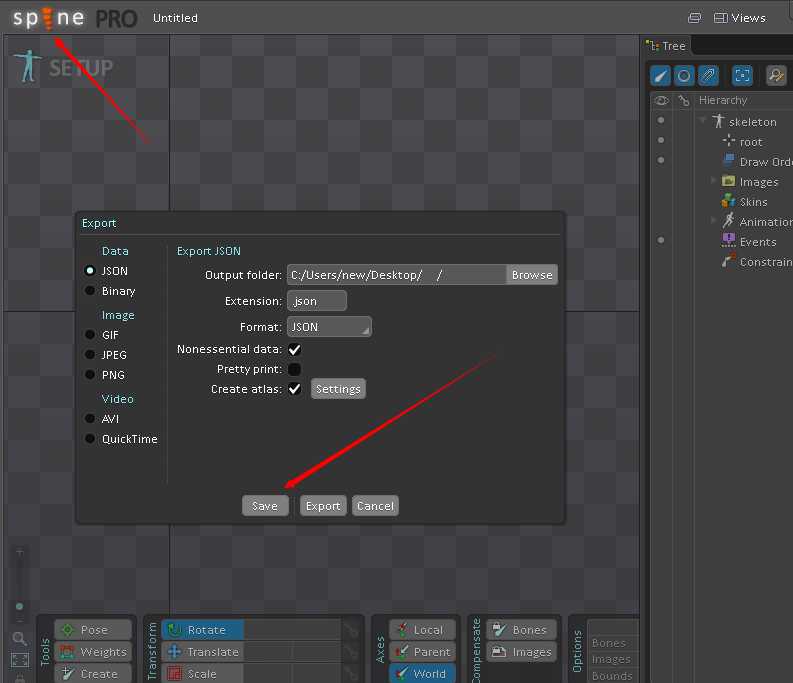Select JSON data export option

[x=90, y=271]
